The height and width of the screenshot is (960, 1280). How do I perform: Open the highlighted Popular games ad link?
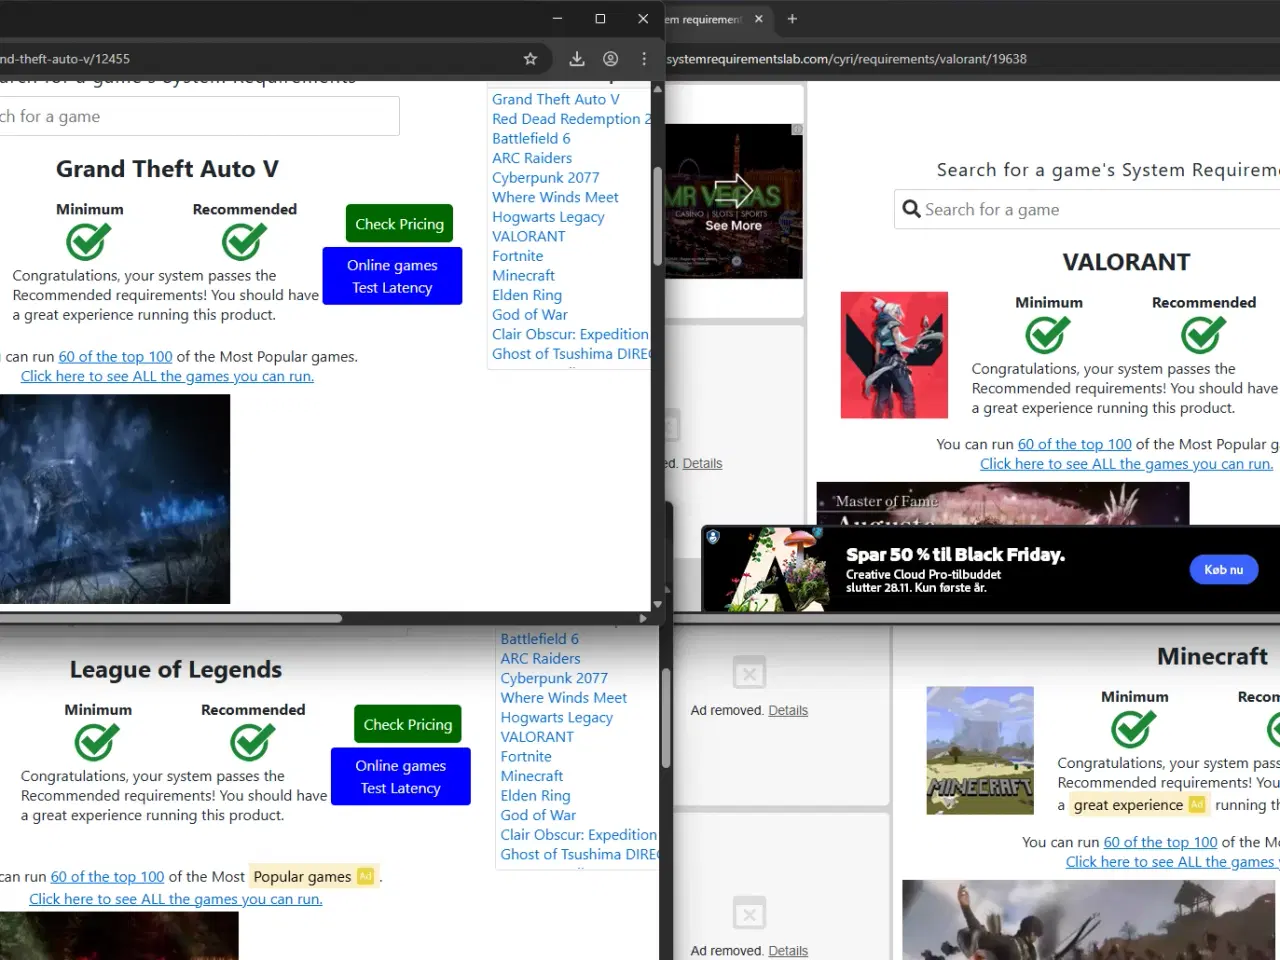[302, 877]
